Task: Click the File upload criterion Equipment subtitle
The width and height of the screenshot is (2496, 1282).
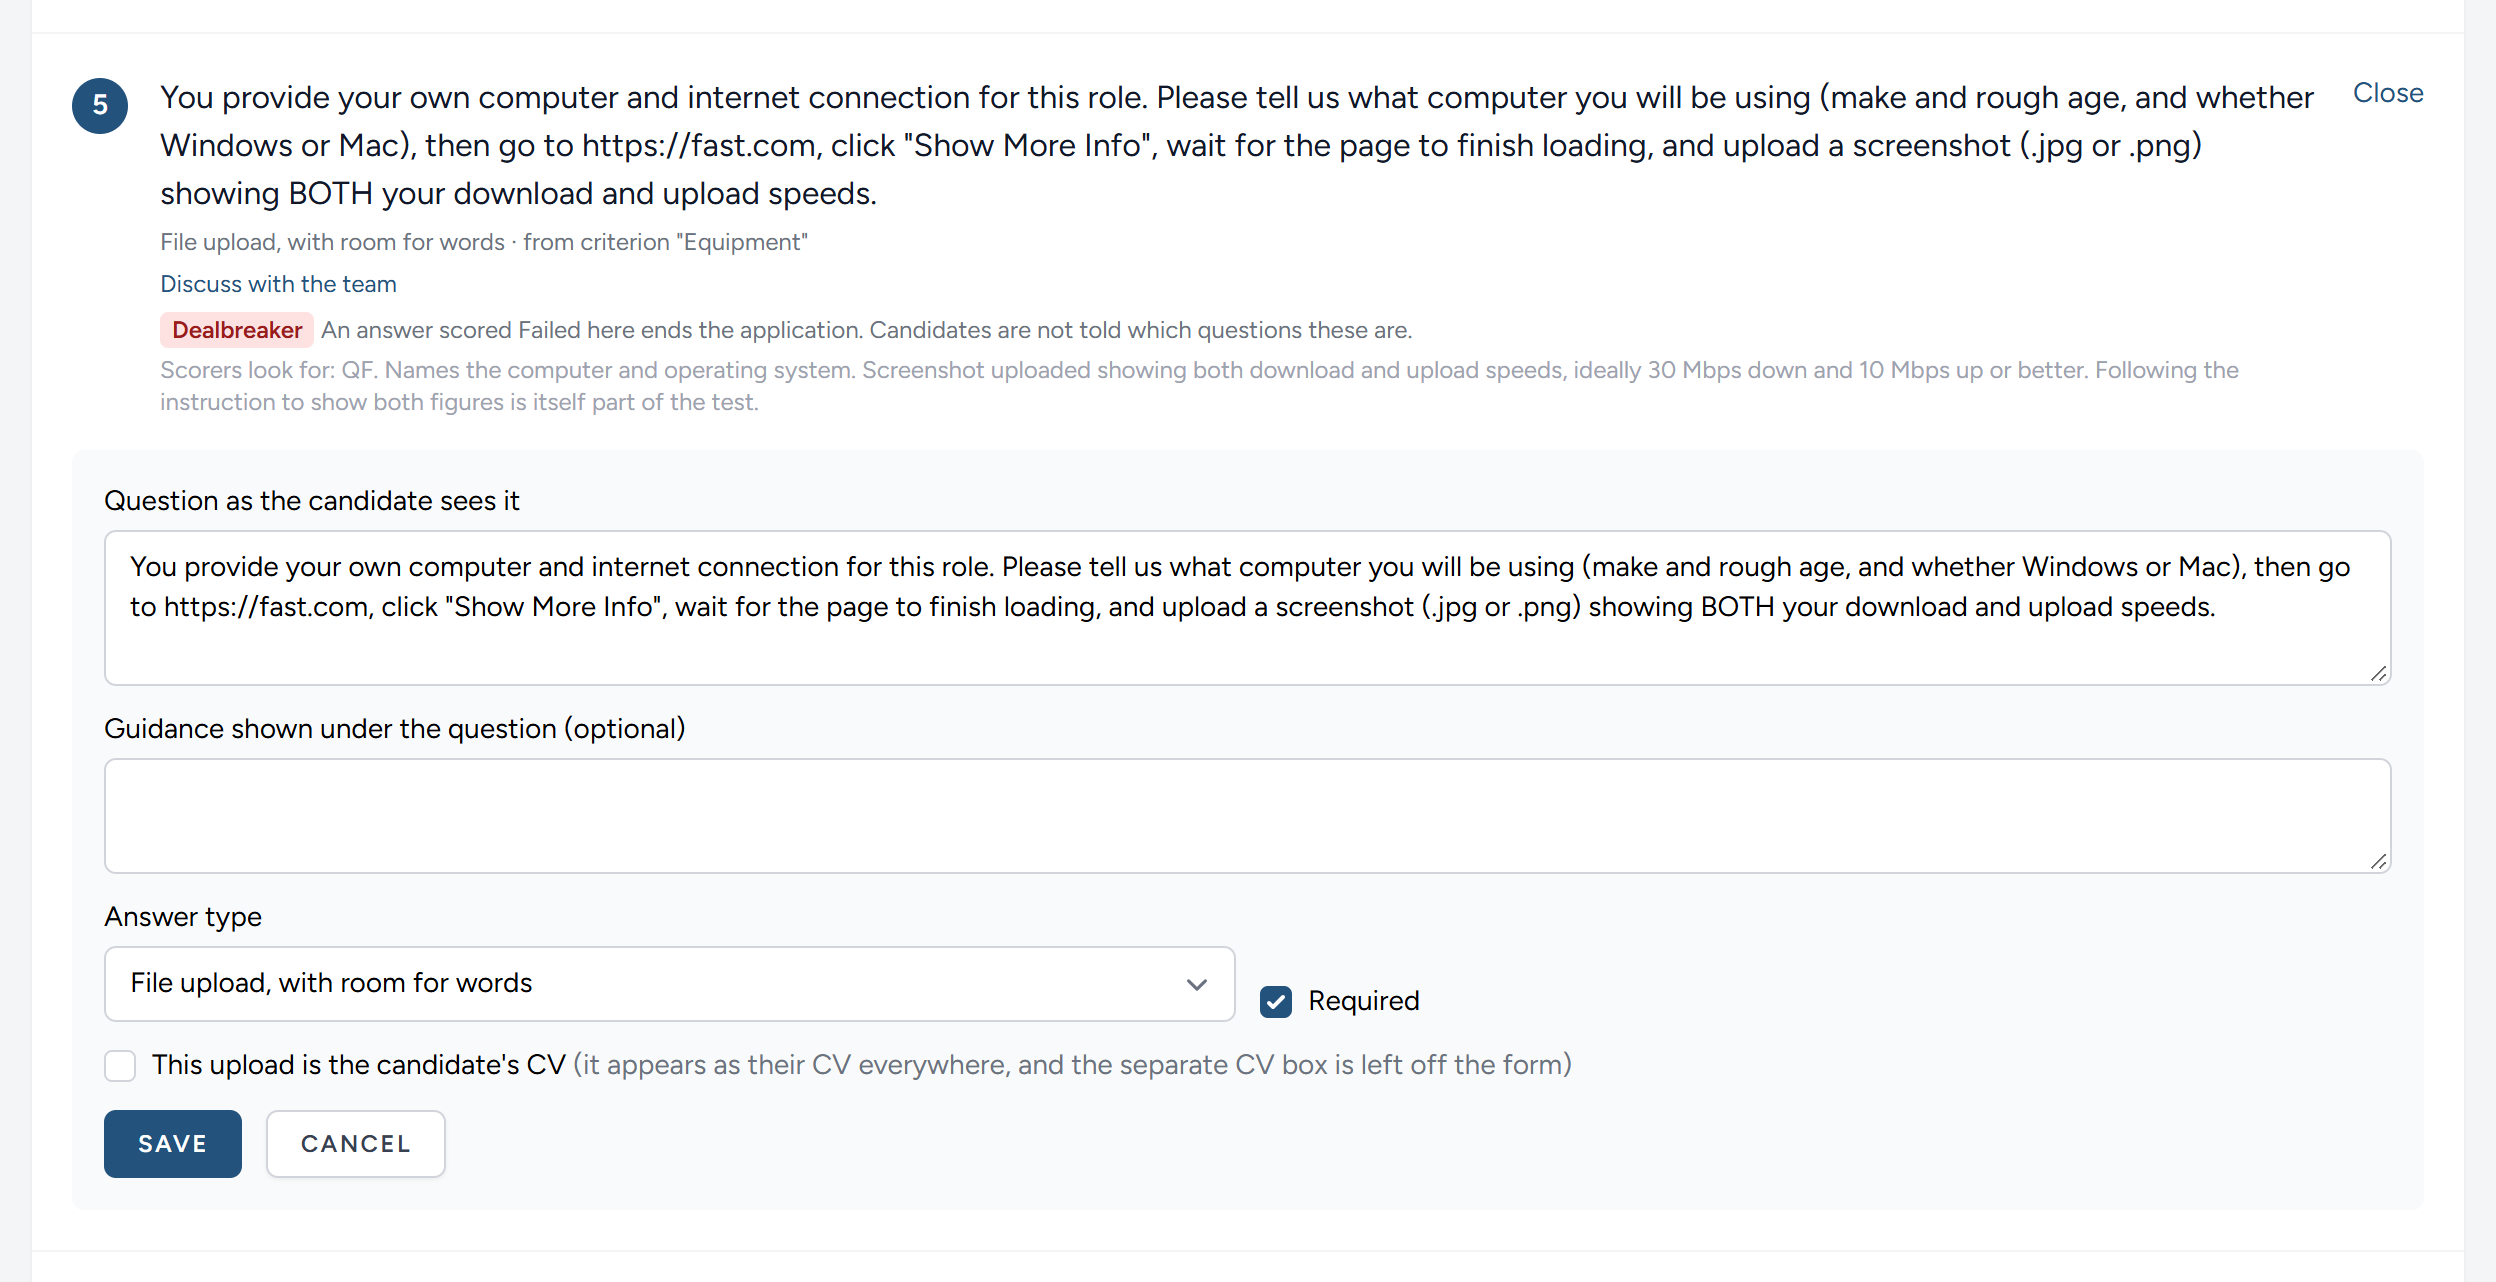Action: pos(484,242)
